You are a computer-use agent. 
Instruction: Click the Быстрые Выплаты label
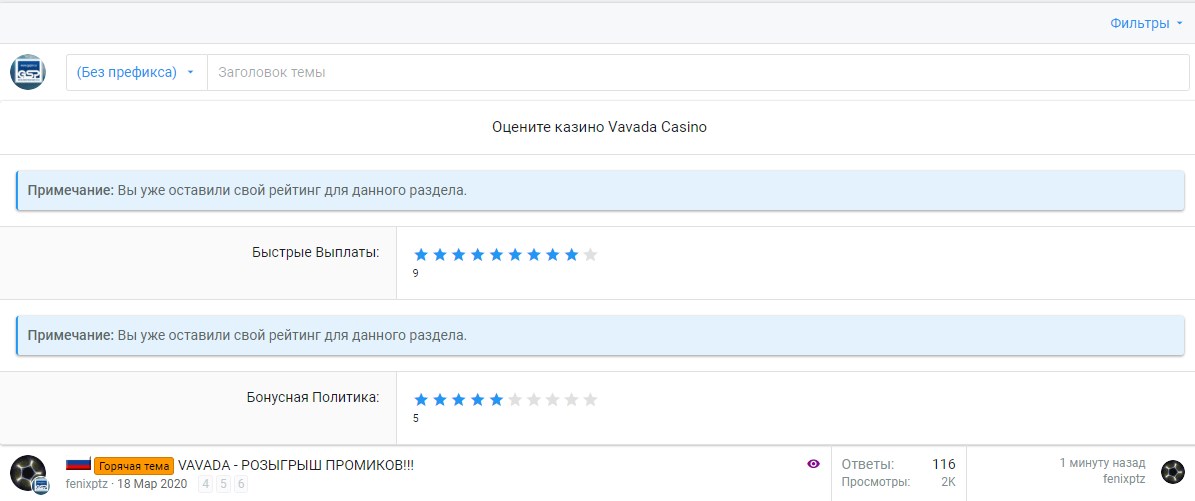316,252
